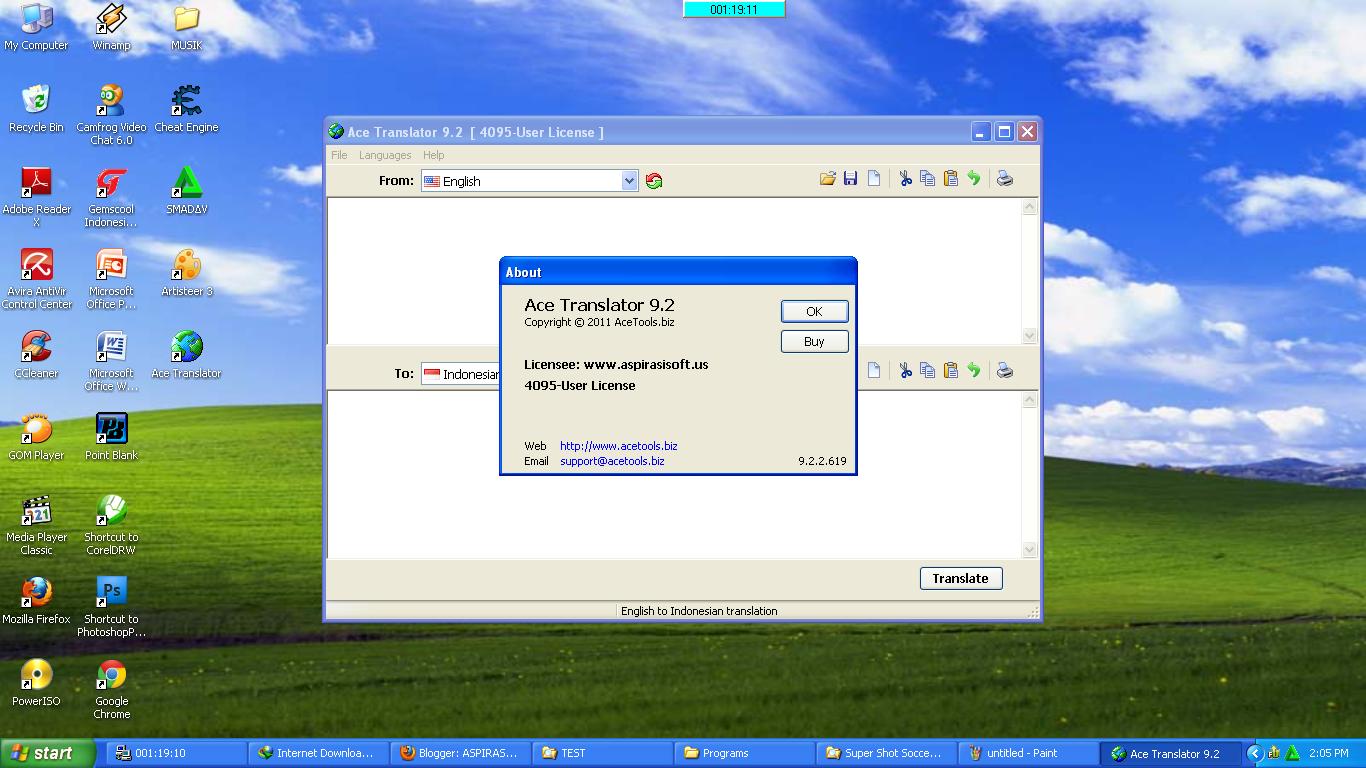Click 'English to Indonesian translation' status text
This screenshot has height=768, width=1366.
pos(699,611)
